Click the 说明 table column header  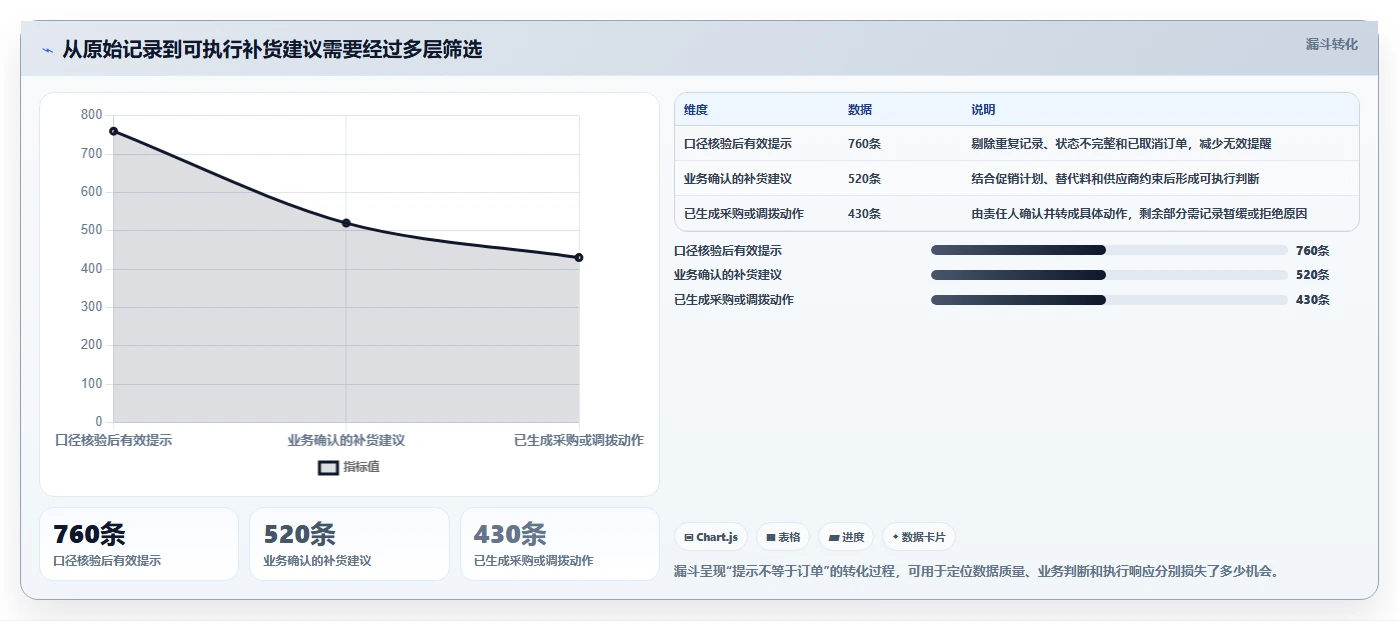point(983,110)
